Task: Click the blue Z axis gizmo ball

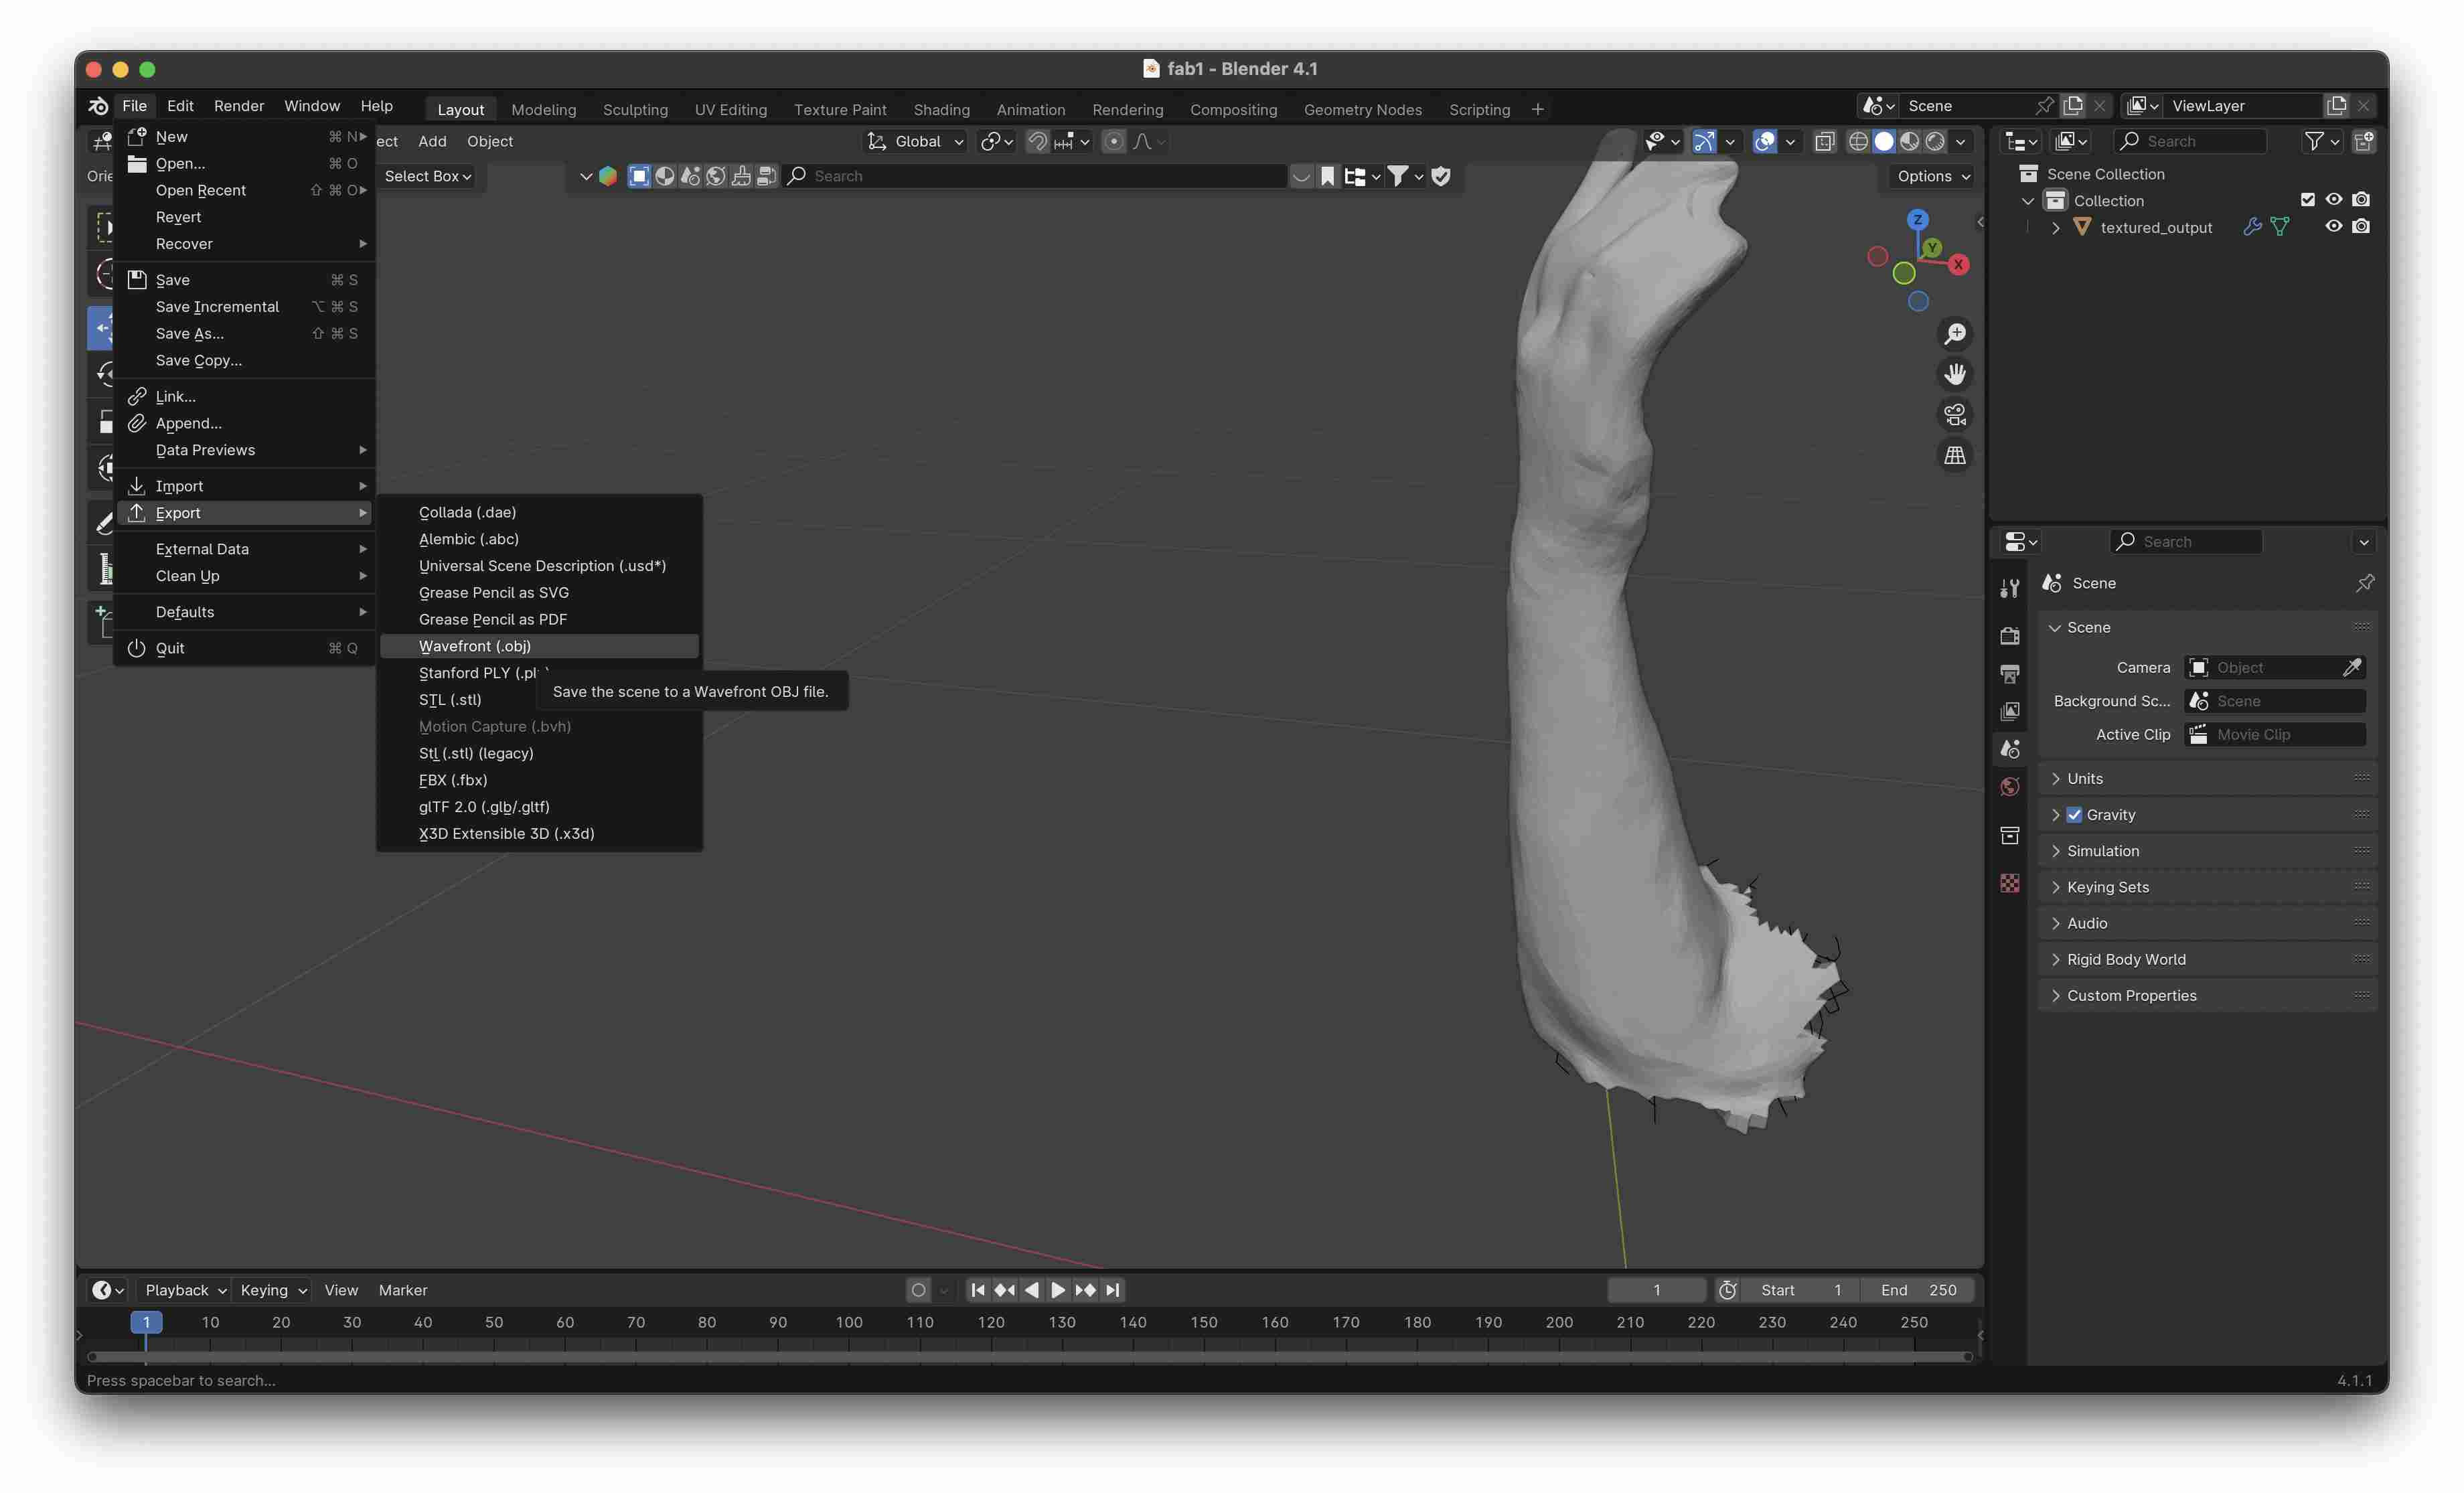Action: pos(1917,219)
